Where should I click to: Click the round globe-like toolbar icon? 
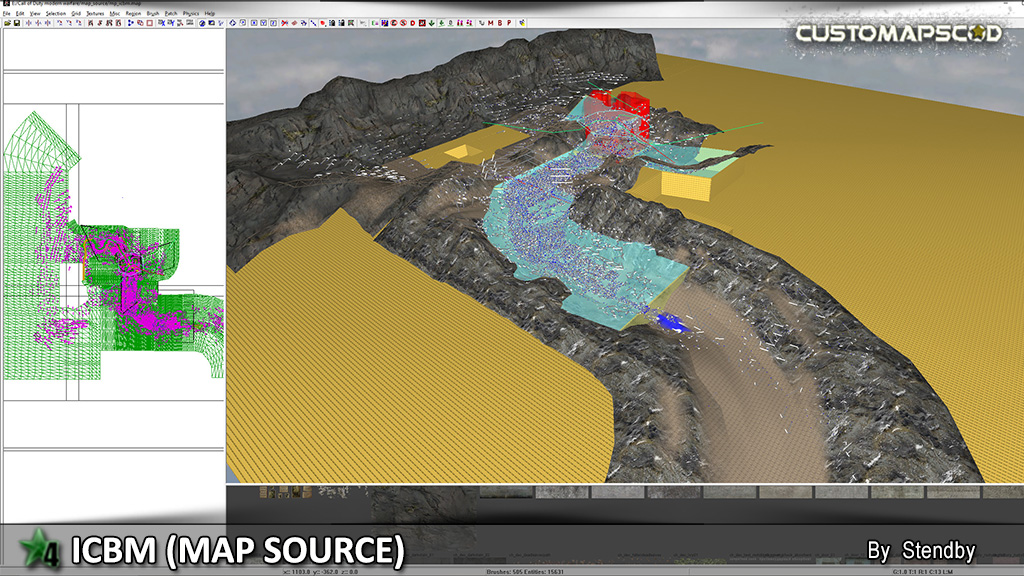pos(202,23)
